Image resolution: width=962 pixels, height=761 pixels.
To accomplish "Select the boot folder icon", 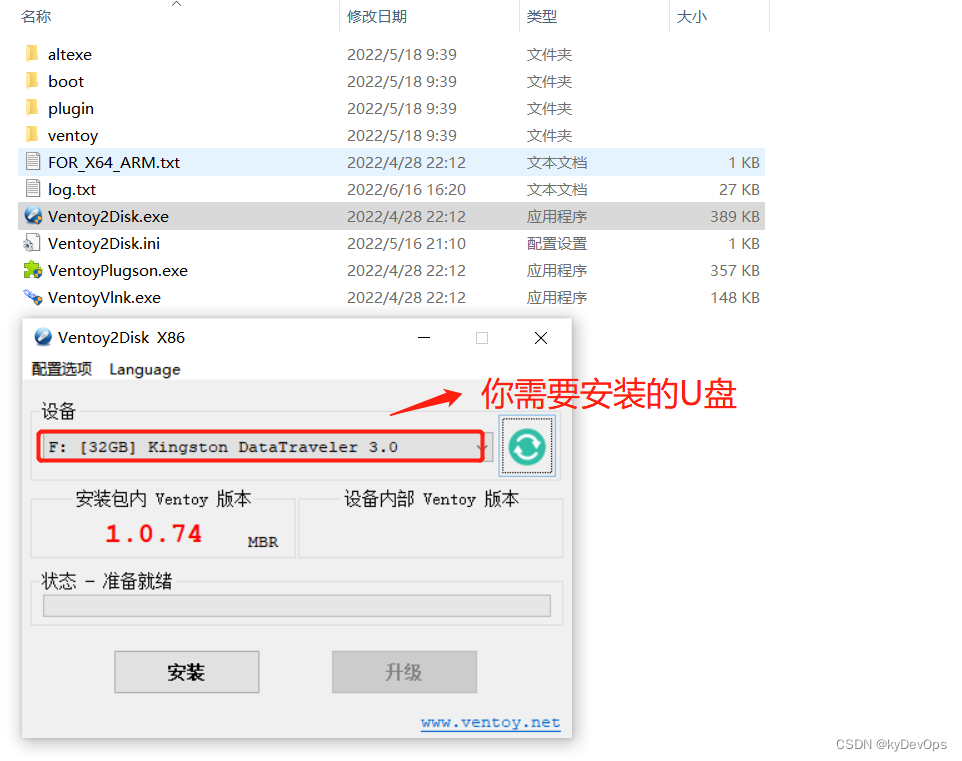I will pyautogui.click(x=32, y=81).
